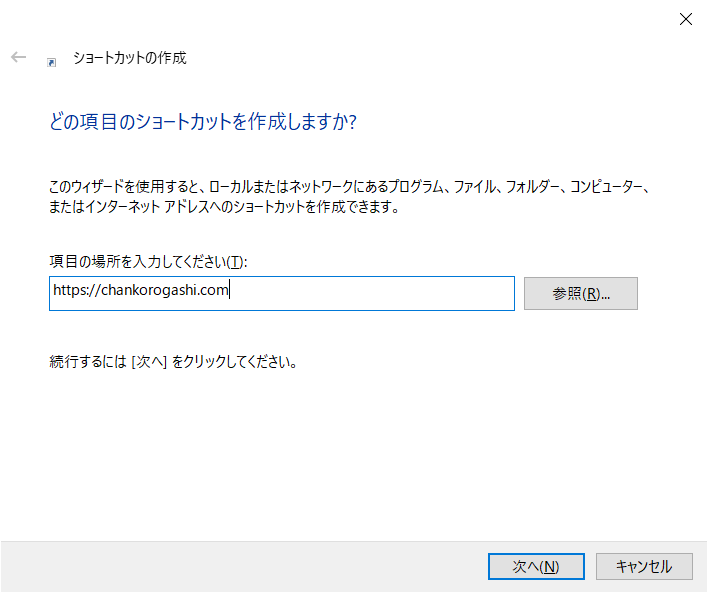Click the item location input field
Image resolution: width=708 pixels, height=593 pixels.
(282, 294)
